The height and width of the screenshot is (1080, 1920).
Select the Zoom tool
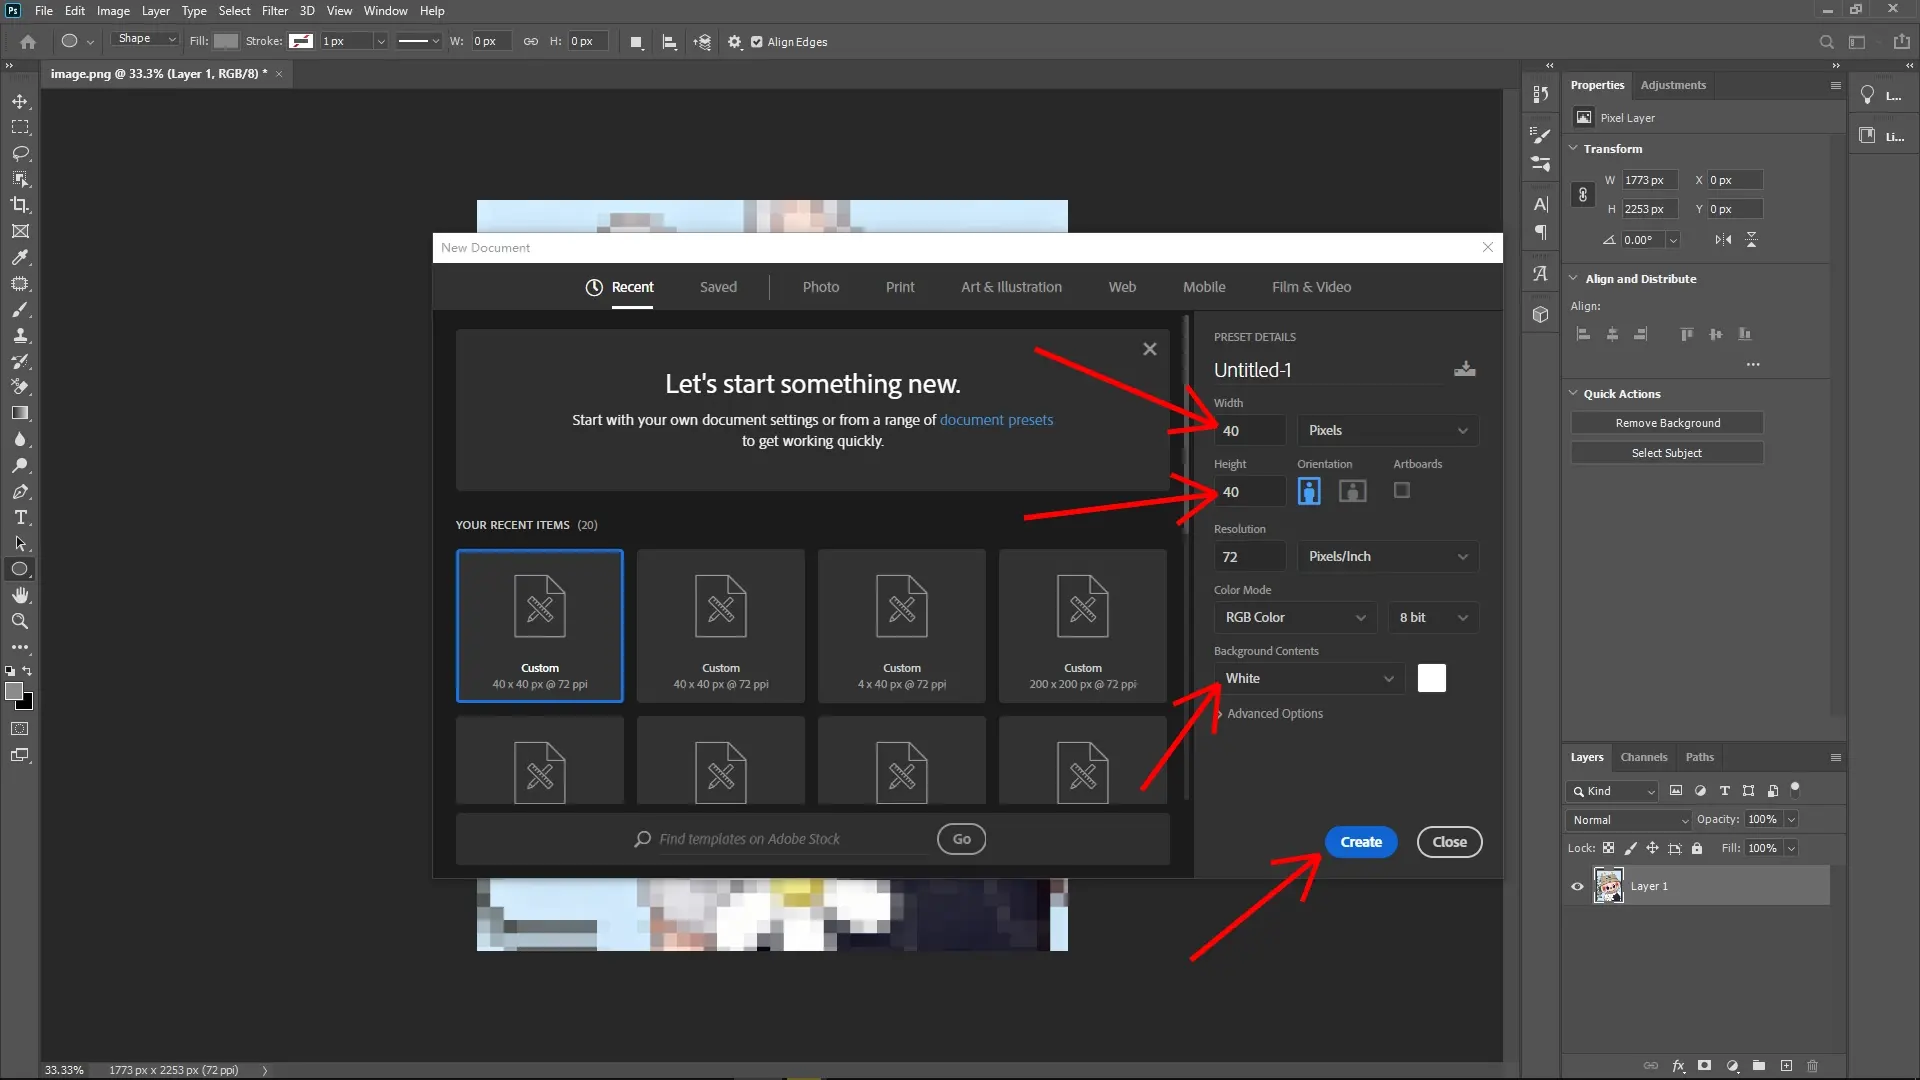point(20,621)
